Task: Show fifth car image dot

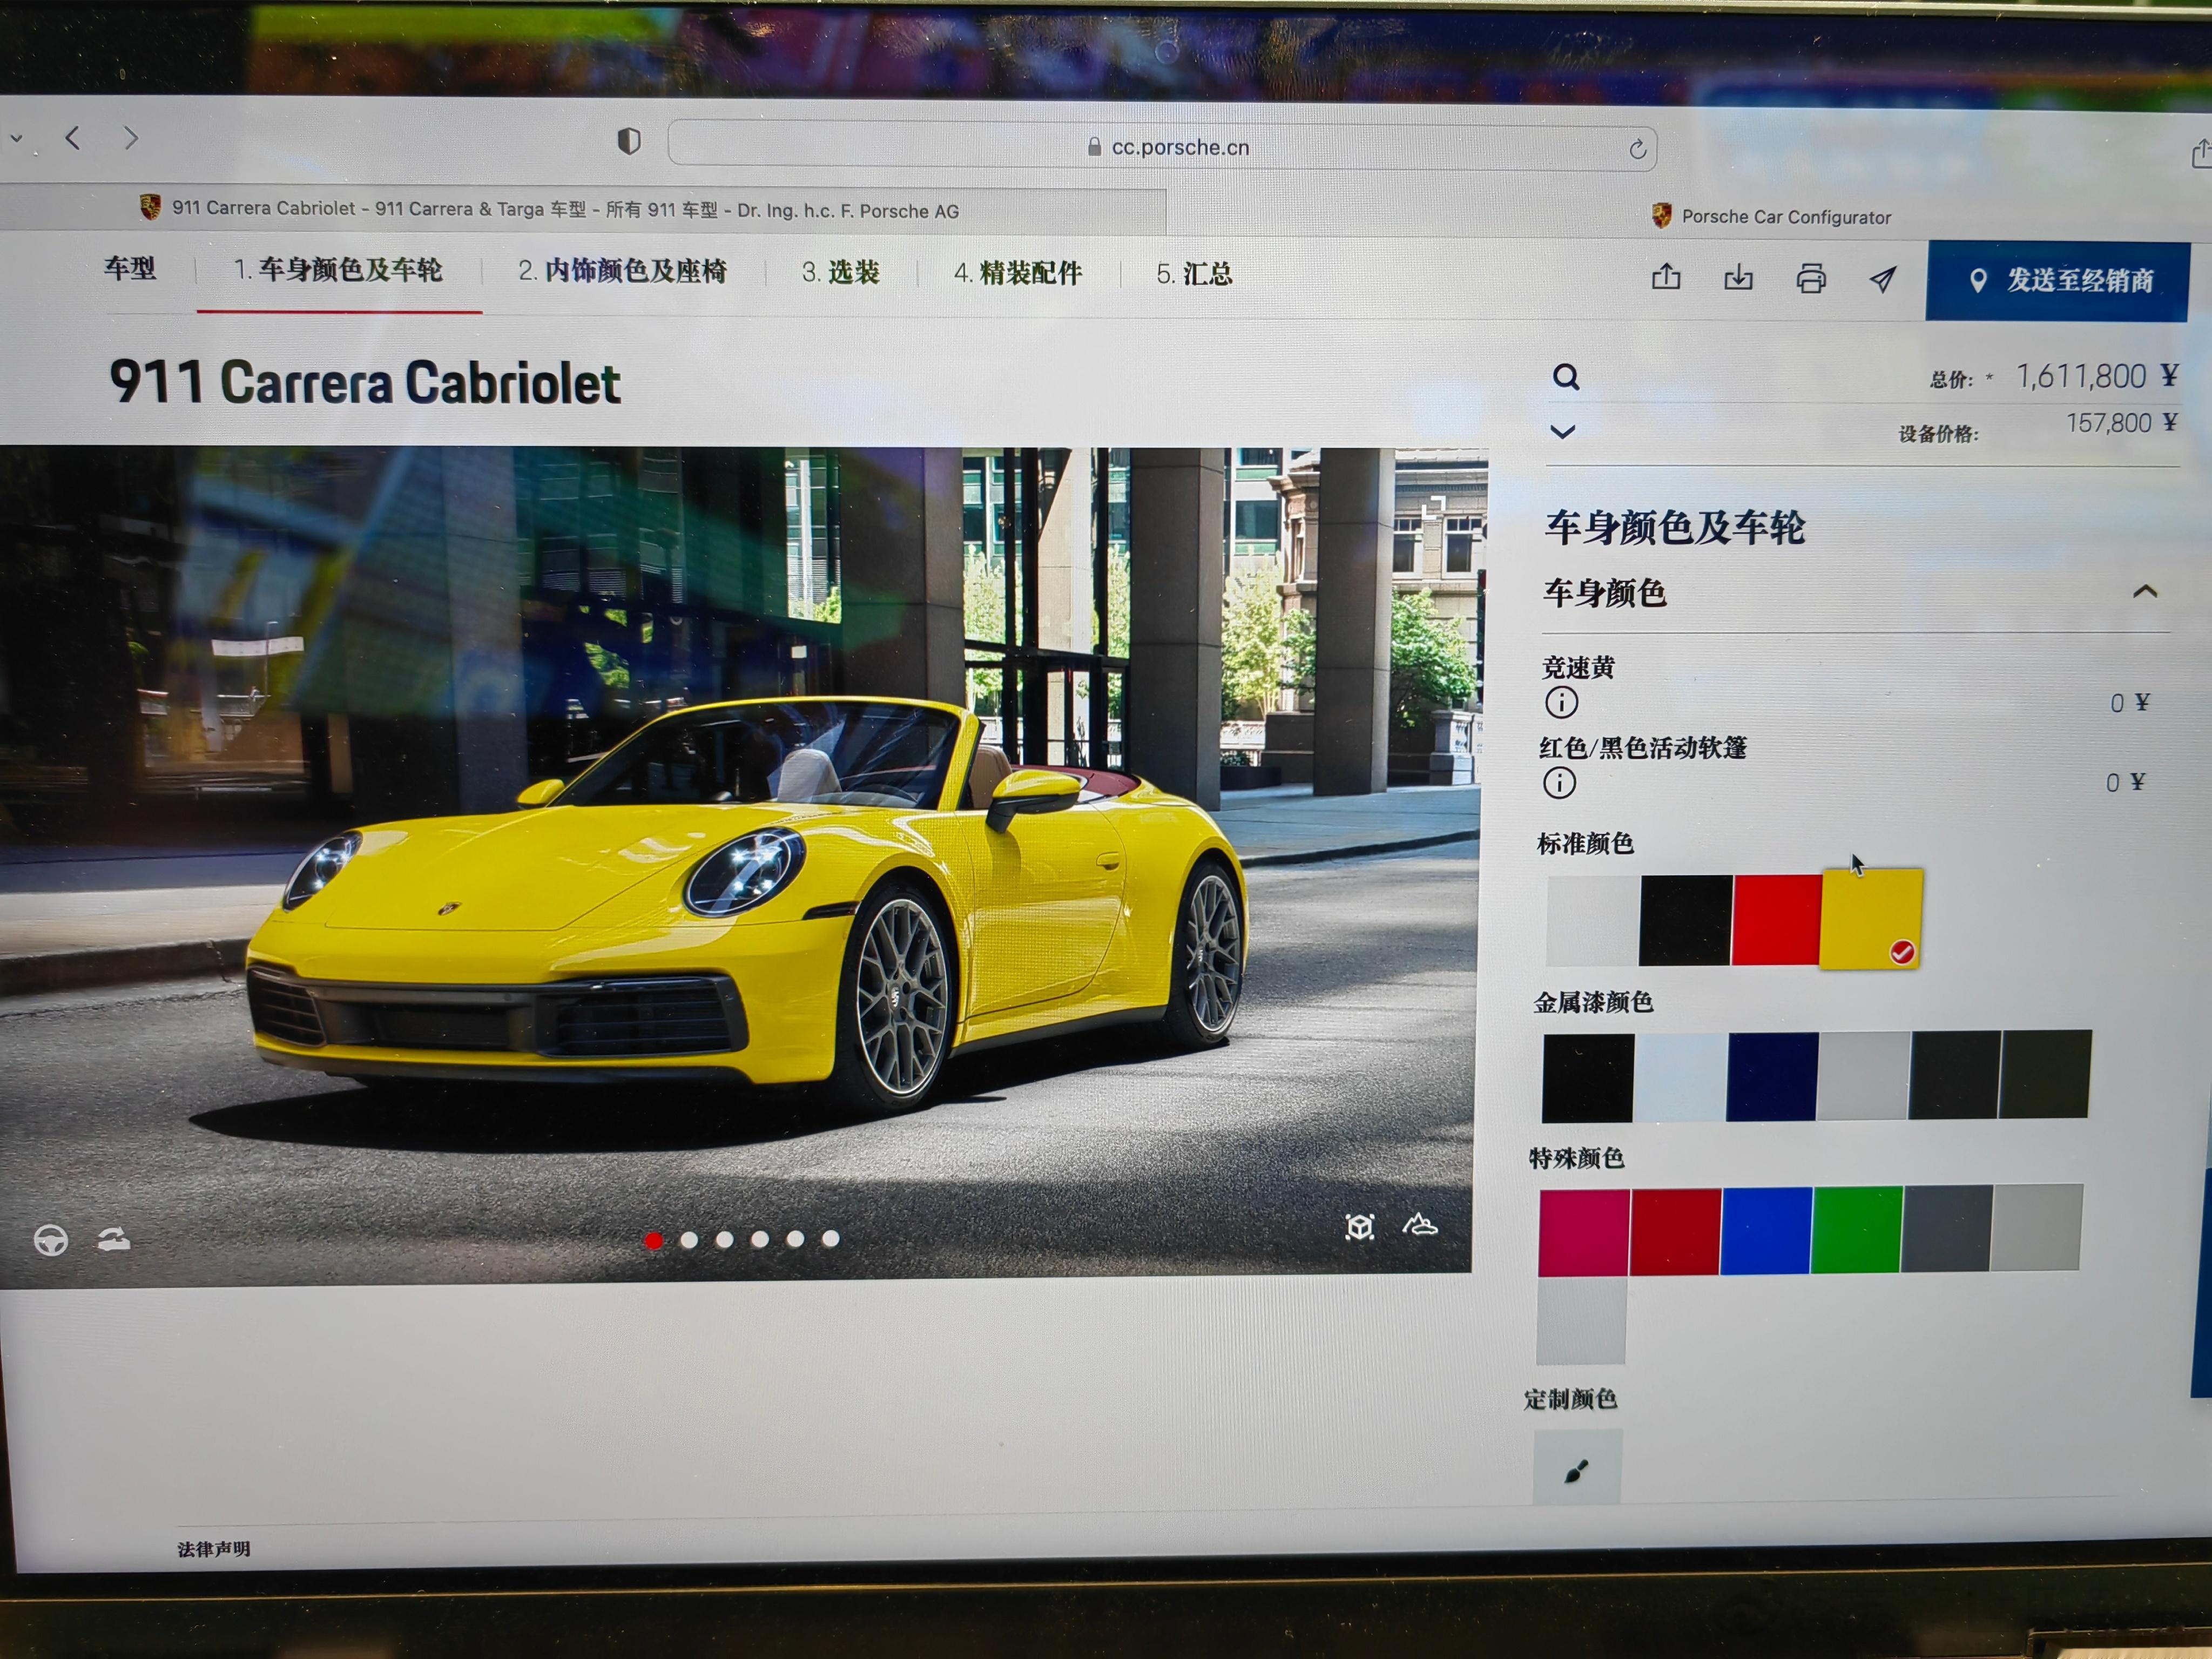Action: pos(795,1239)
